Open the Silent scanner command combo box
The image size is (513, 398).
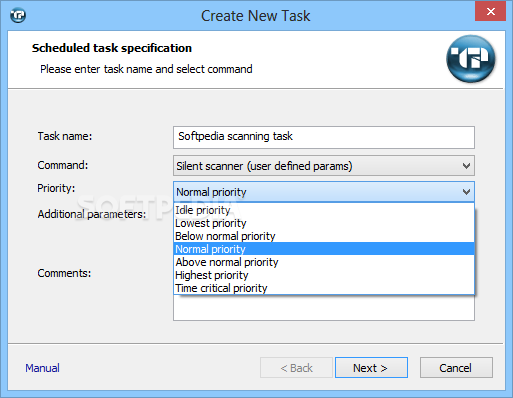coord(324,166)
